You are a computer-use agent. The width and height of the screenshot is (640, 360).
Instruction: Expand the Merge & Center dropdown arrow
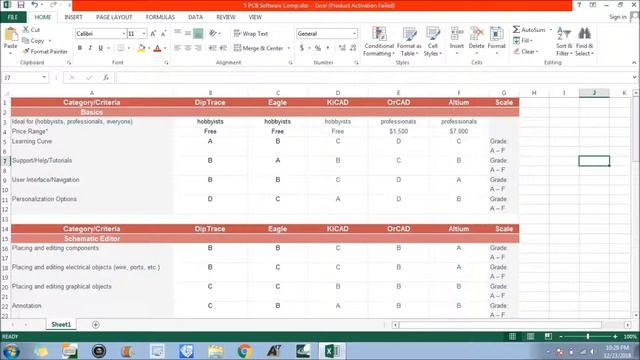[x=289, y=48]
